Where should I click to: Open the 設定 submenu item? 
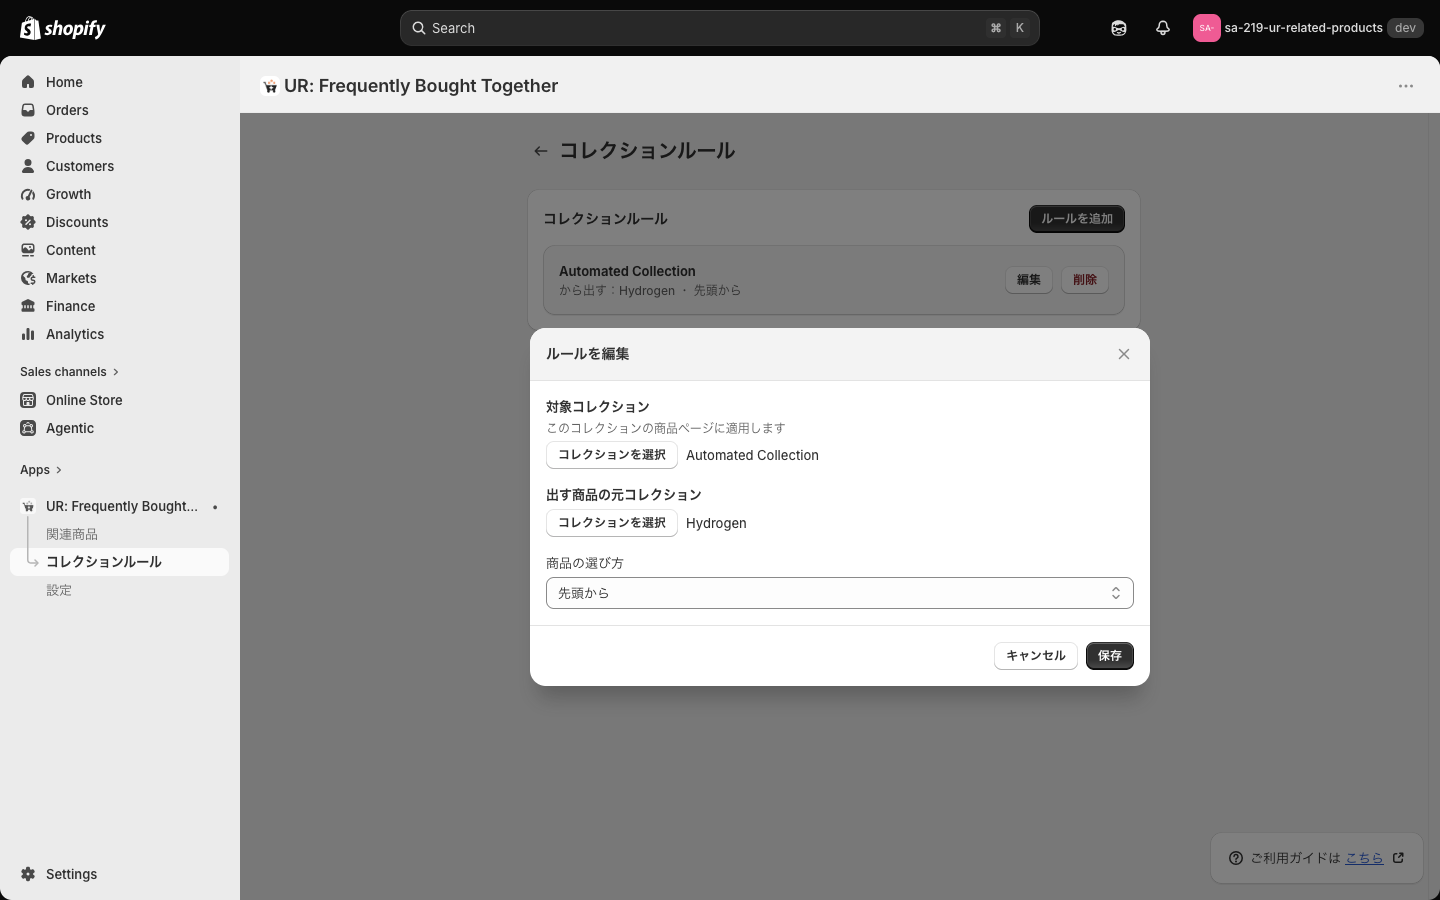(x=59, y=590)
